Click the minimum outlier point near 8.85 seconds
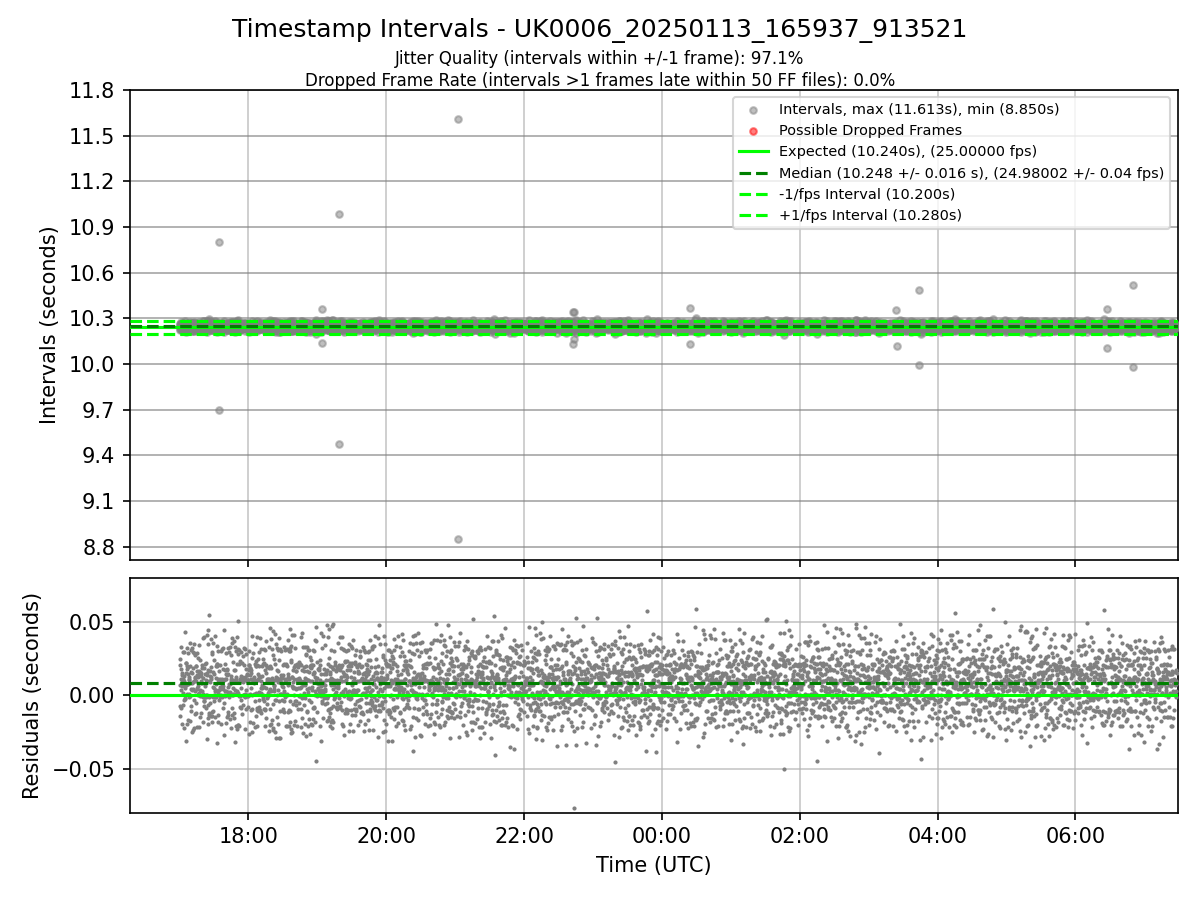This screenshot has height=900, width=1200. [458, 539]
